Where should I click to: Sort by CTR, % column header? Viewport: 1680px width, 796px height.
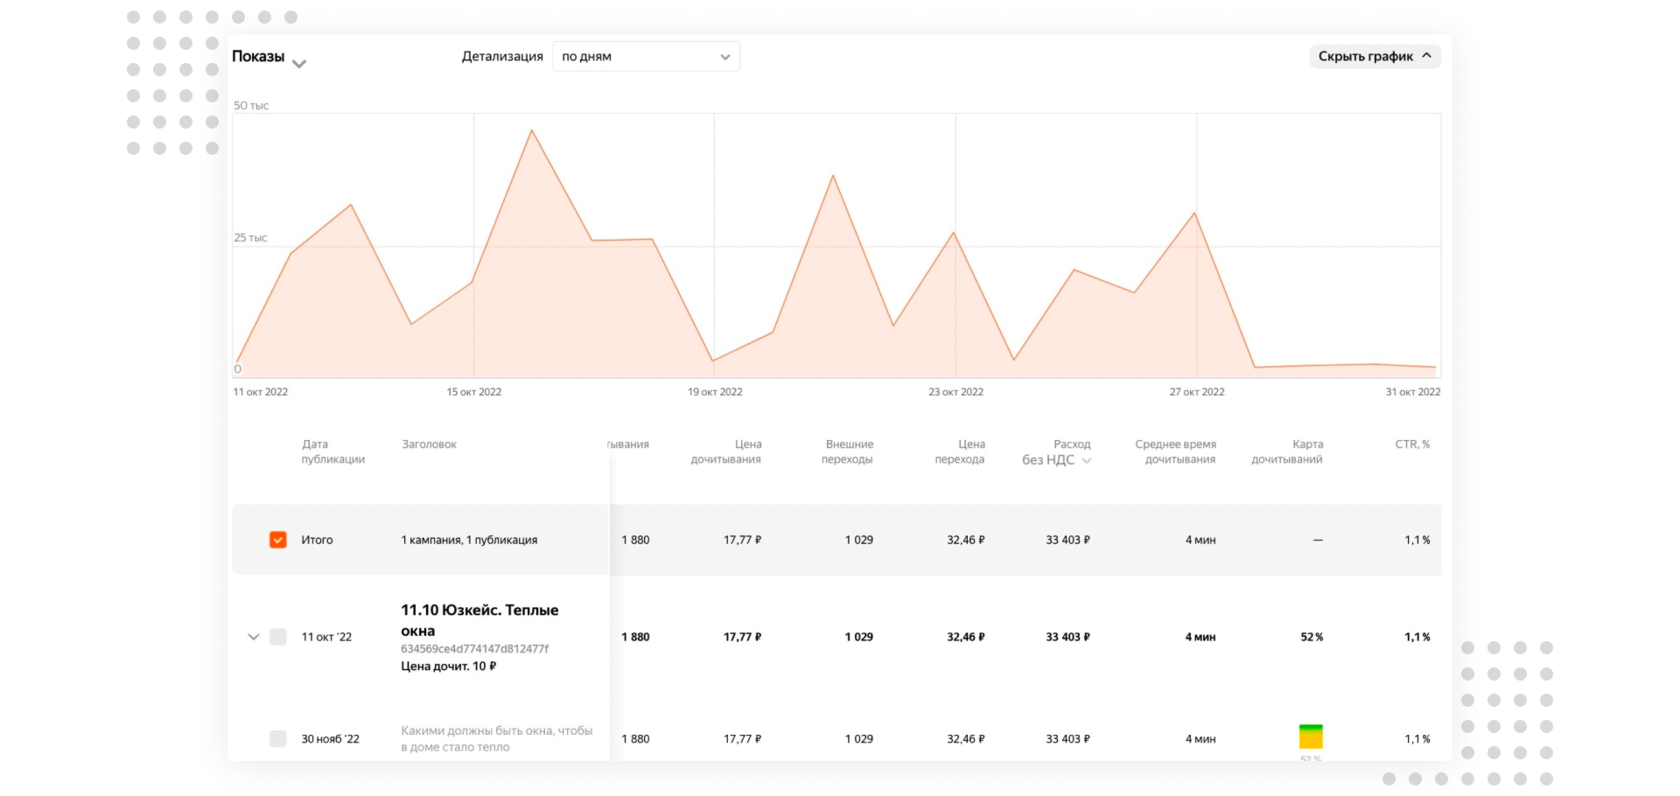(x=1412, y=444)
